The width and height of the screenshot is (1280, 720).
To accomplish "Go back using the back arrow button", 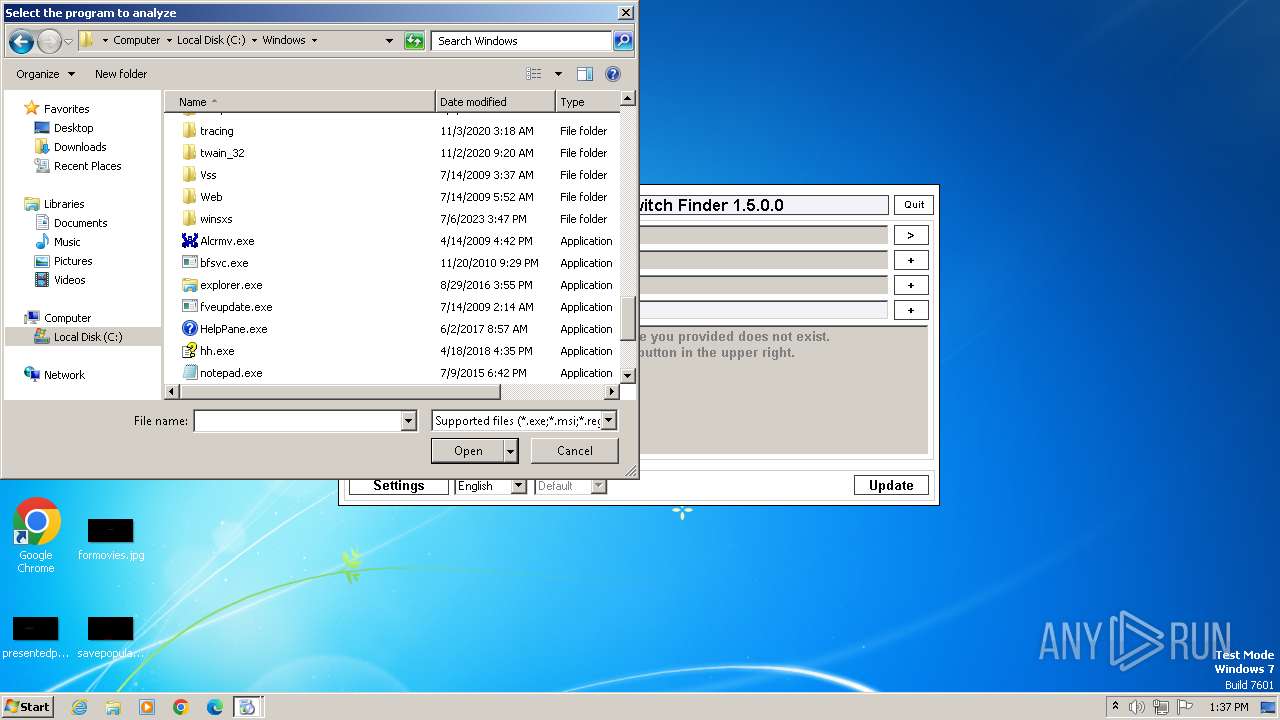I will click(21, 41).
